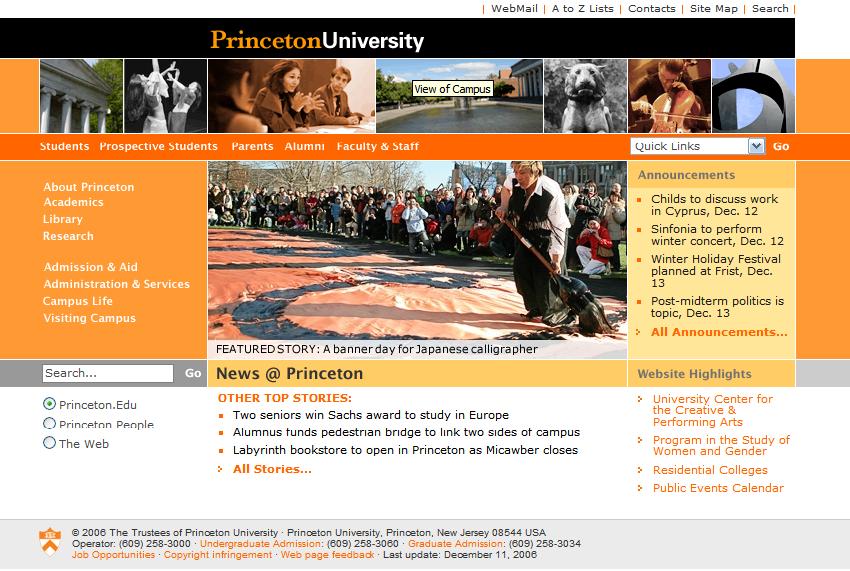The image size is (850, 571).
Task: Click the News @ Princeton heading
Action: click(x=289, y=374)
